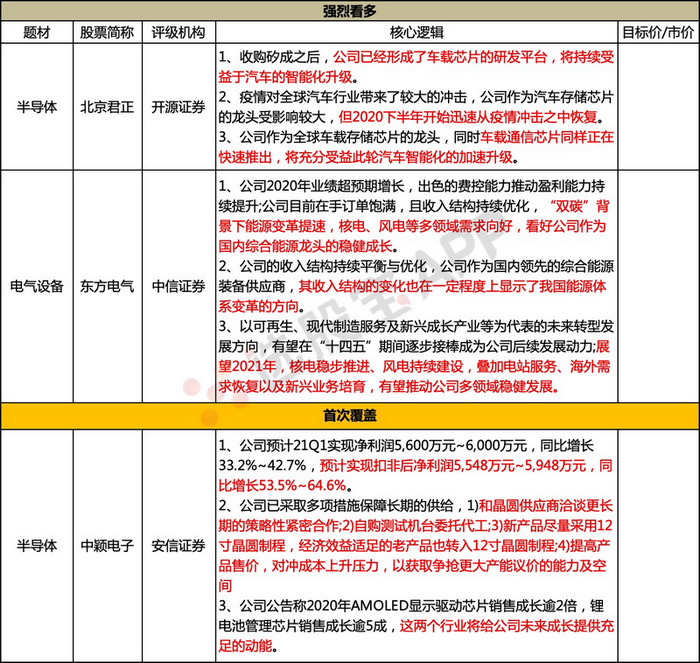Select the red text 快速推出，将充分受益此轮汽车智能化
Screen dimensions: 700x663
(x=365, y=157)
